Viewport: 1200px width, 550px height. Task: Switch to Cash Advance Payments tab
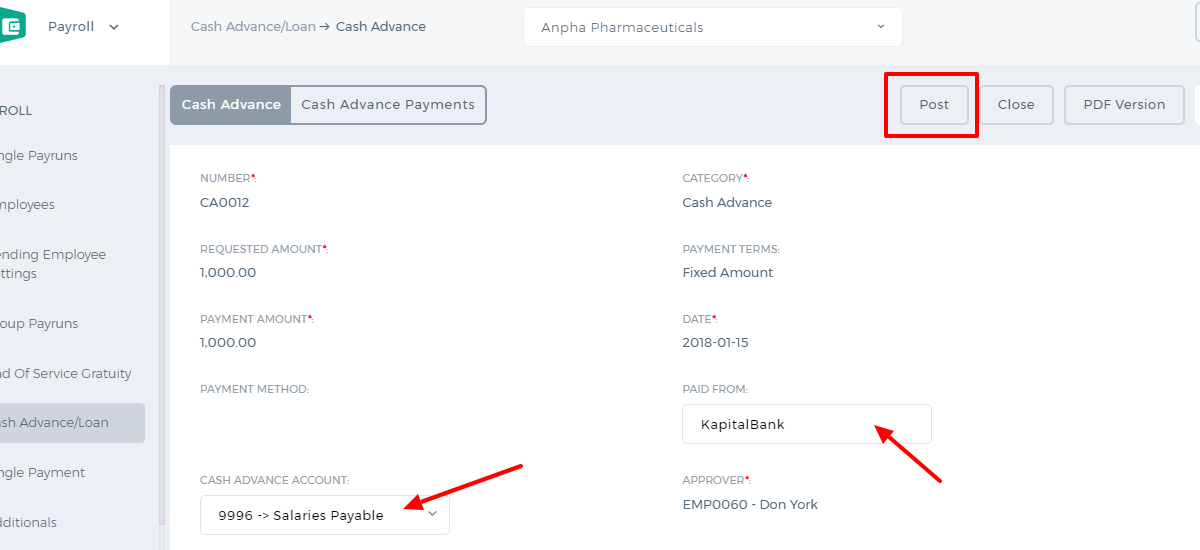click(x=388, y=105)
